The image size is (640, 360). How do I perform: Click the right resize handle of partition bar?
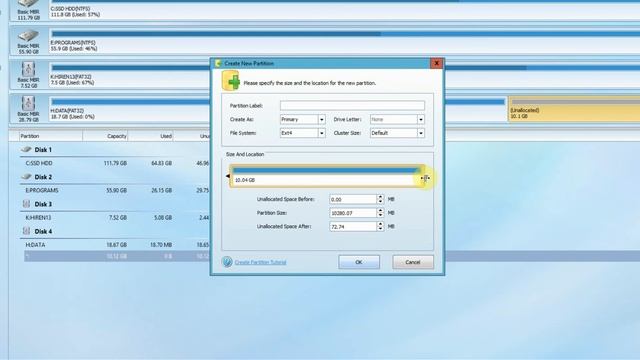[425, 178]
